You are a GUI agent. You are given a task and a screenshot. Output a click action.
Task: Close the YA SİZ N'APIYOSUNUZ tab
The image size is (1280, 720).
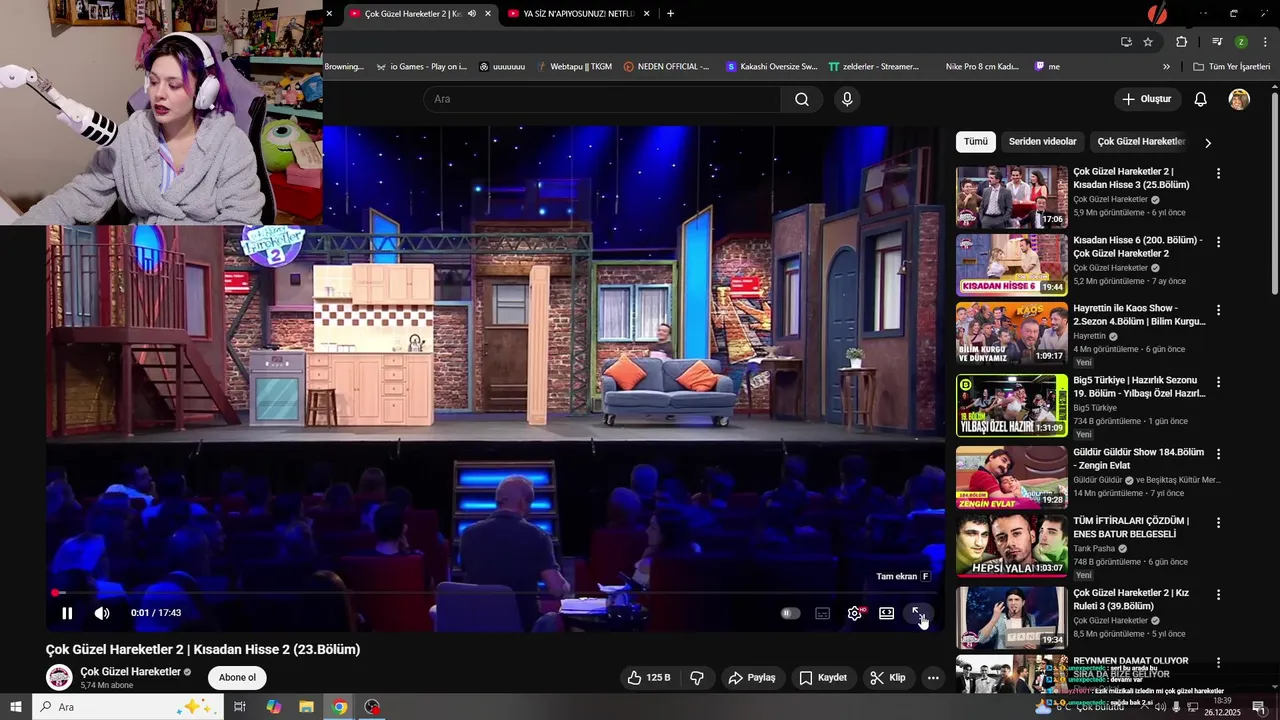point(647,14)
